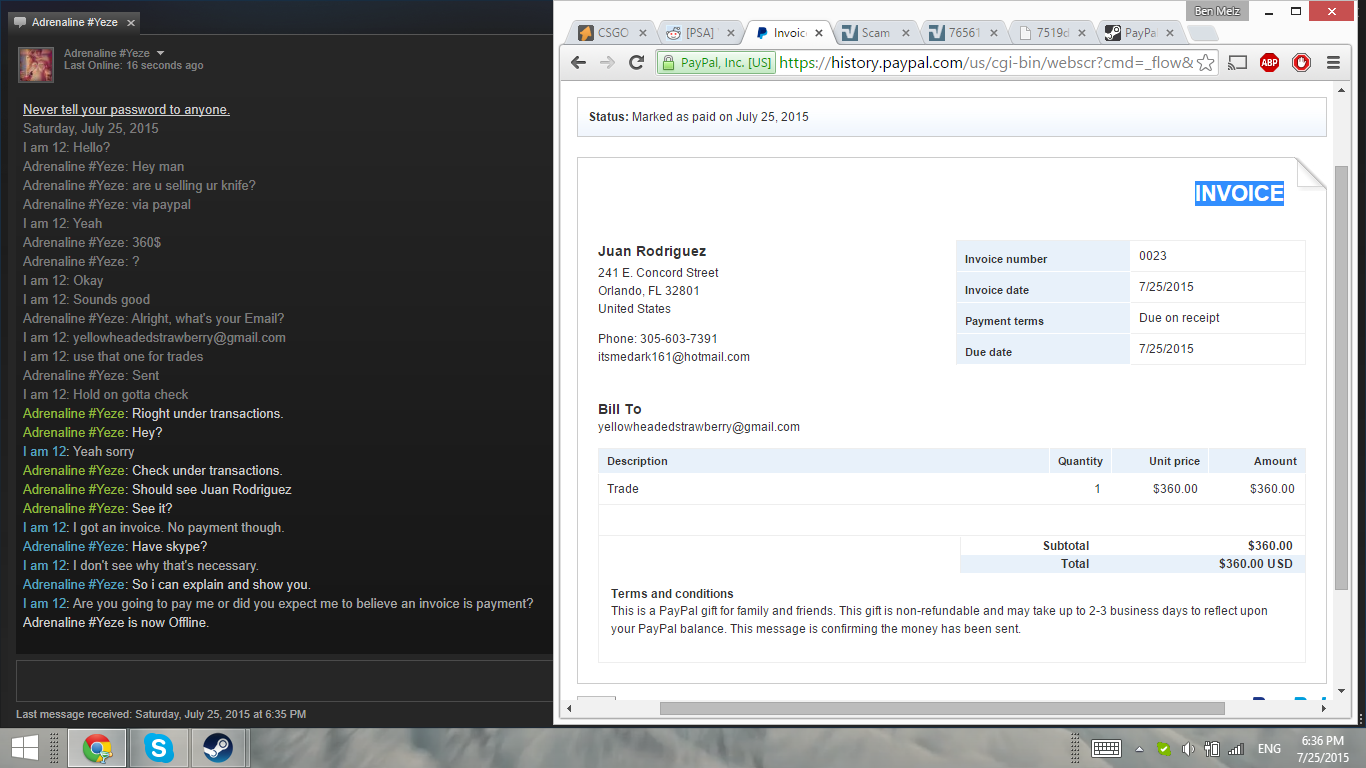Open the Chrome hamburger menu

click(1333, 62)
